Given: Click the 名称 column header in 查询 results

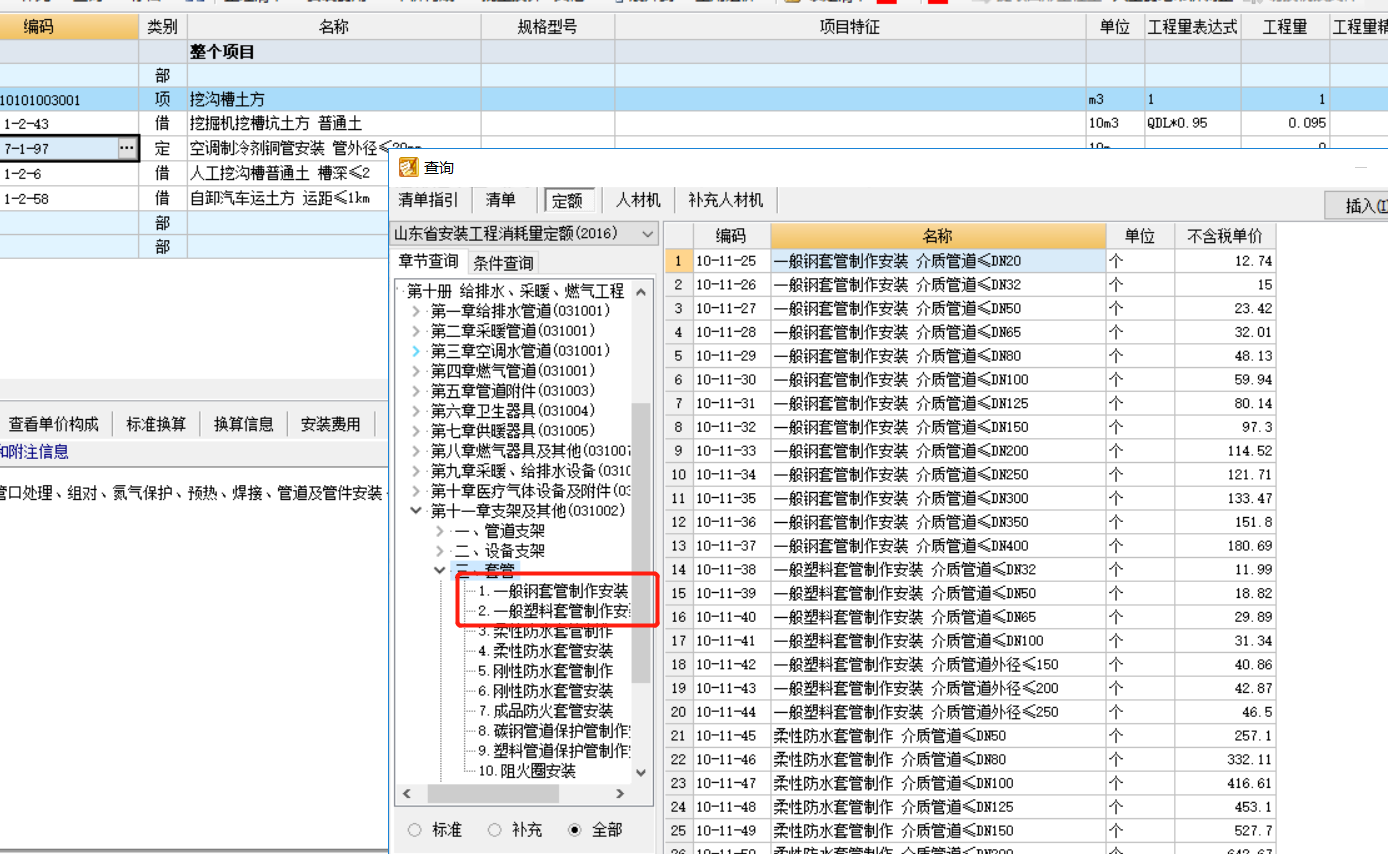Looking at the screenshot, I should [x=937, y=237].
